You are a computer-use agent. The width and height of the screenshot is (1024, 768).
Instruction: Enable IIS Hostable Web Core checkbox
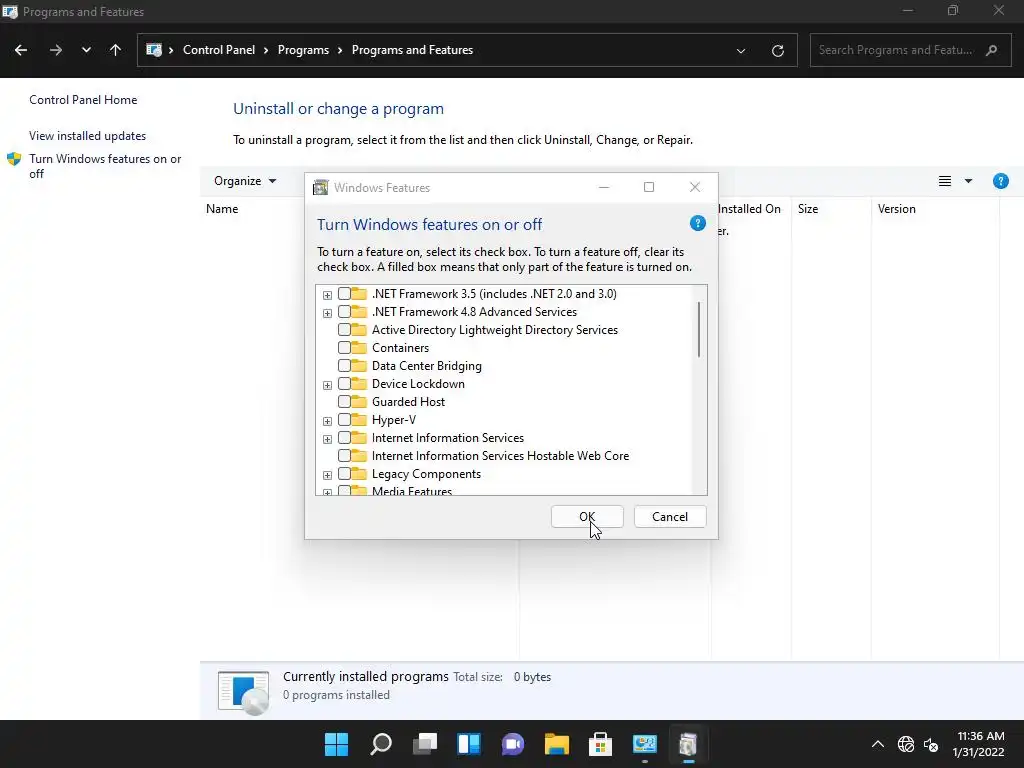[x=344, y=456]
